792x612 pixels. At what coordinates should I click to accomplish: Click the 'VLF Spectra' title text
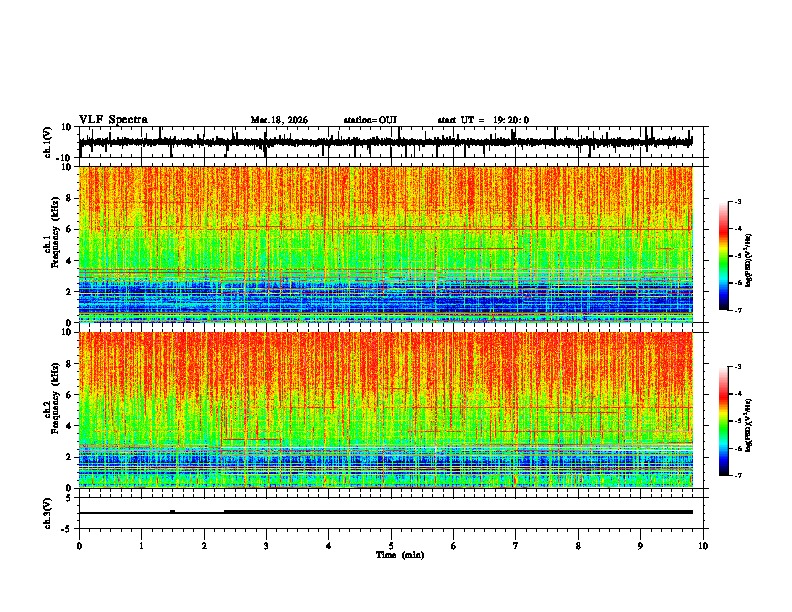click(x=113, y=120)
